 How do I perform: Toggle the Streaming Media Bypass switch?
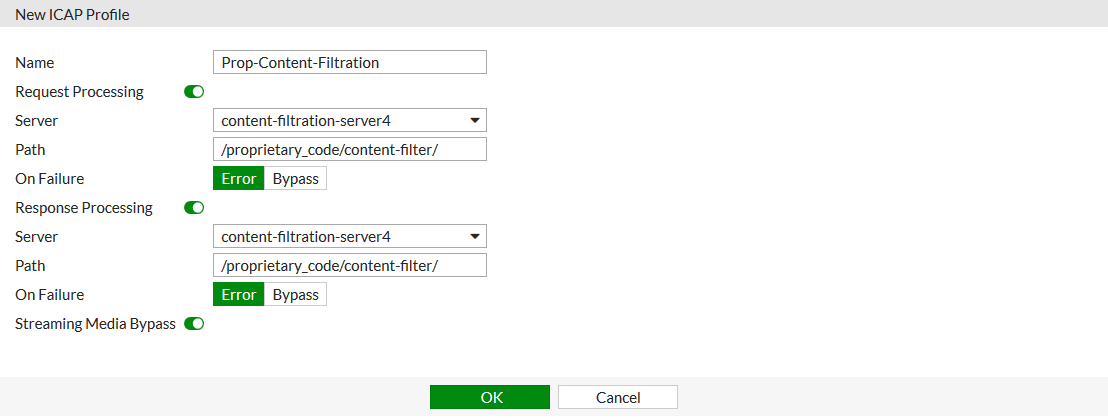click(x=194, y=324)
